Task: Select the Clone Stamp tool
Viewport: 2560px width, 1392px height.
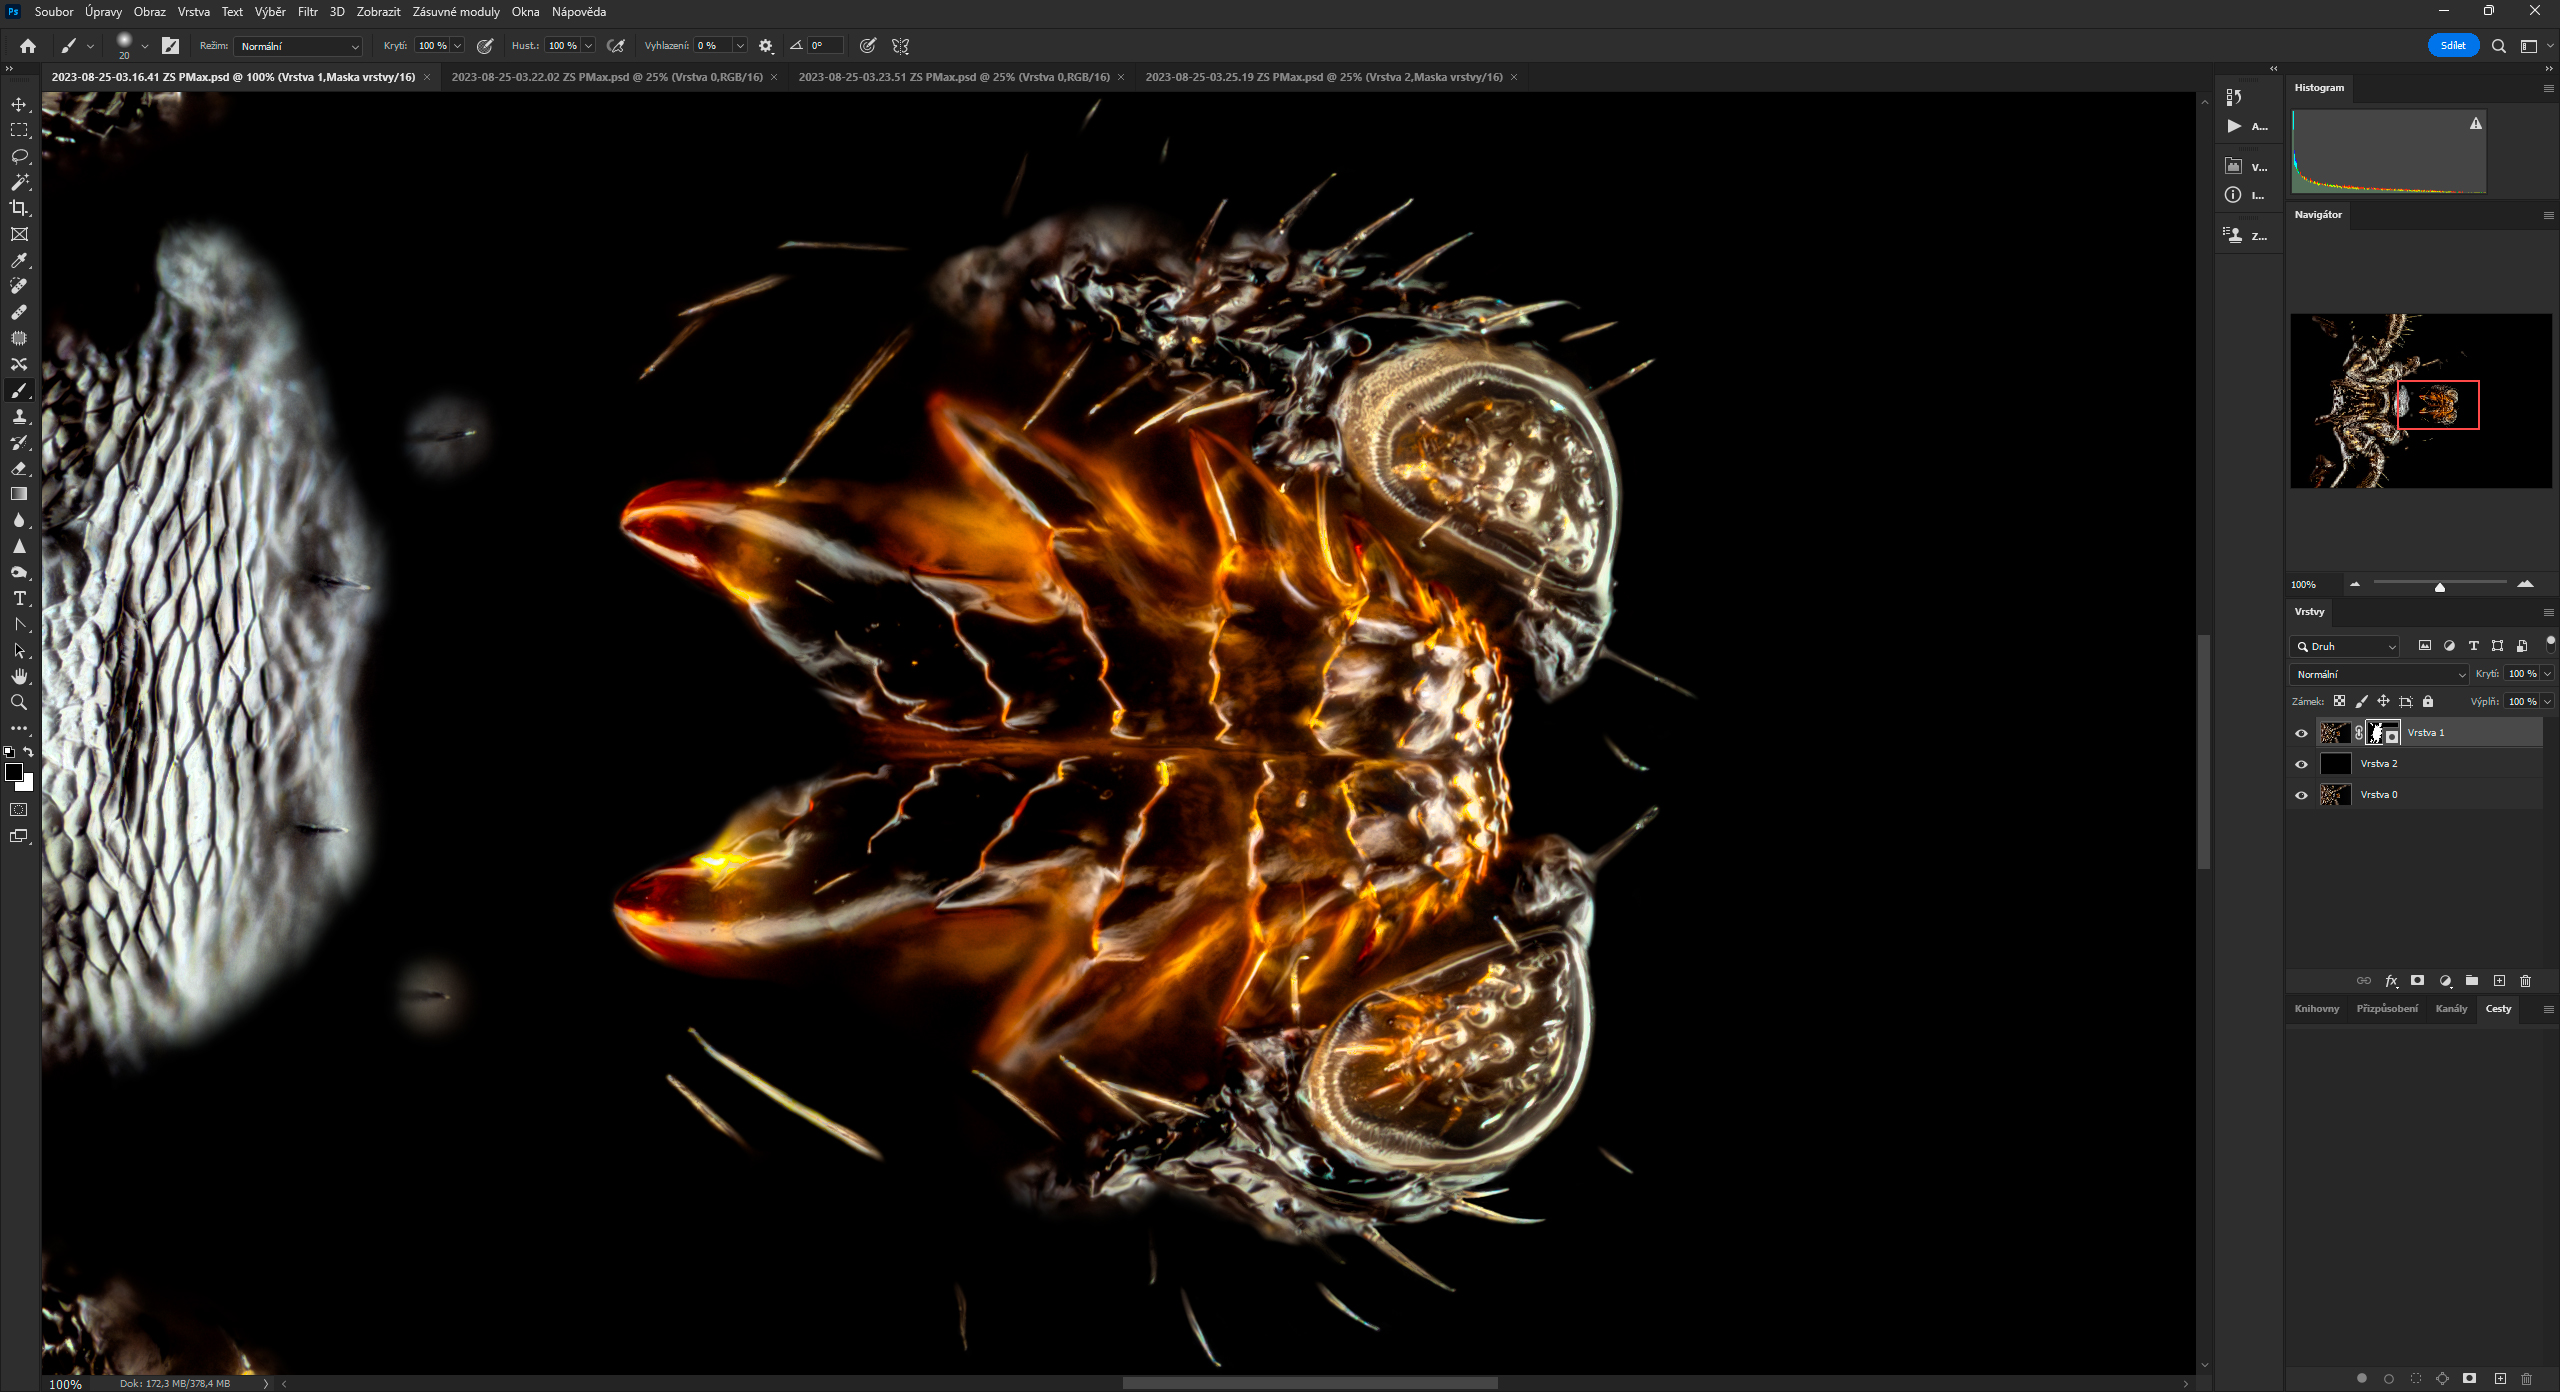Action: coord(19,416)
